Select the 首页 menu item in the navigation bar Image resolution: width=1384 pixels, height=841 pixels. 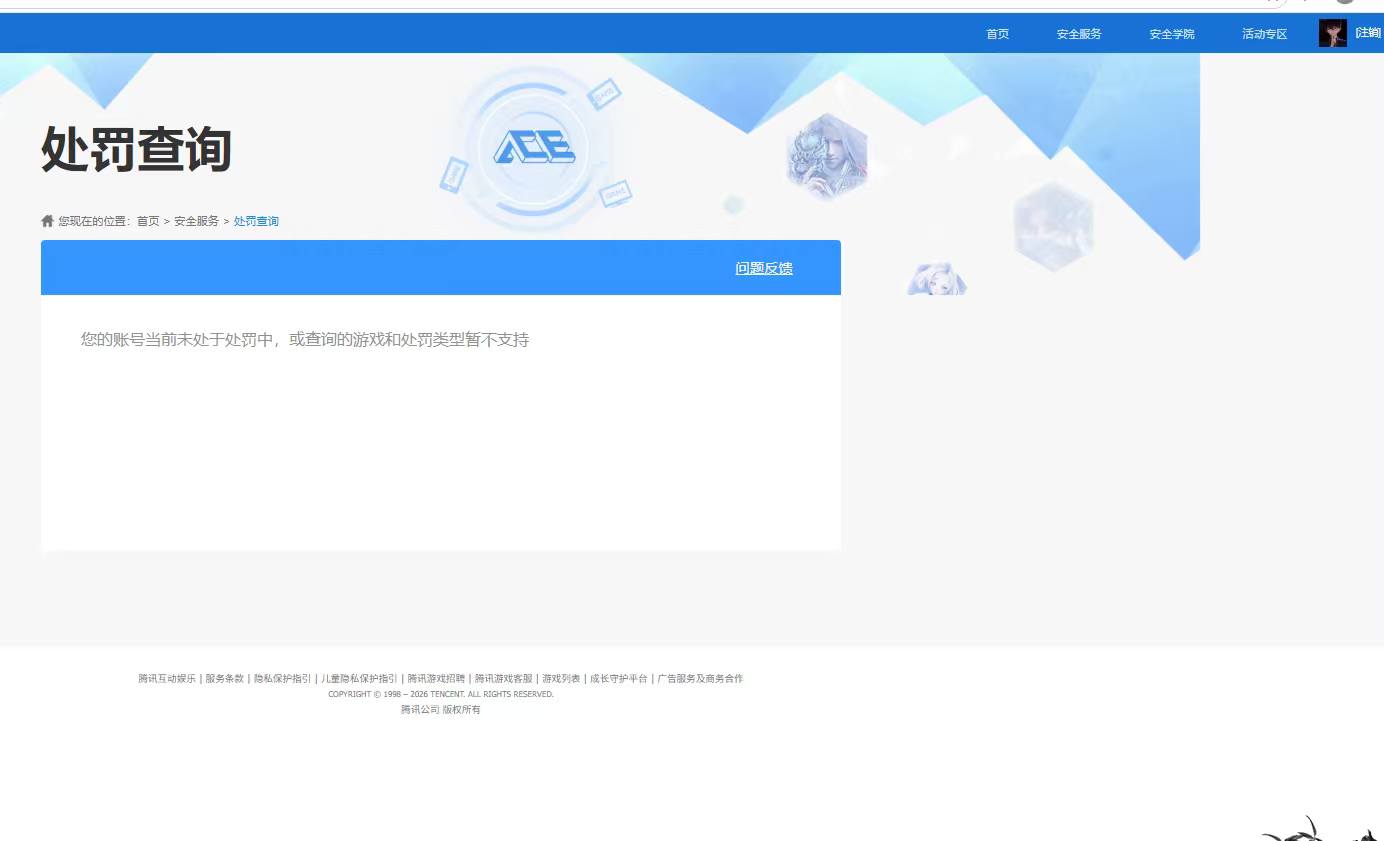(996, 33)
